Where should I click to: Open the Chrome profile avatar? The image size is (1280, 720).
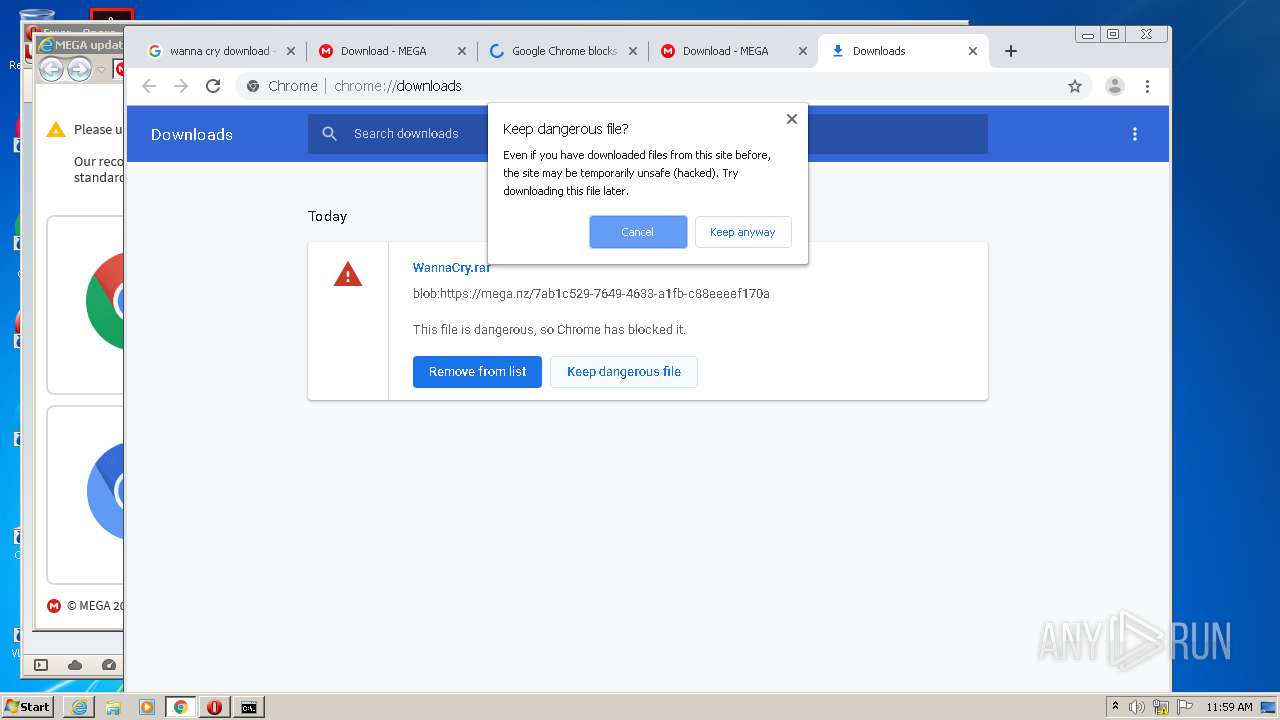[1115, 86]
